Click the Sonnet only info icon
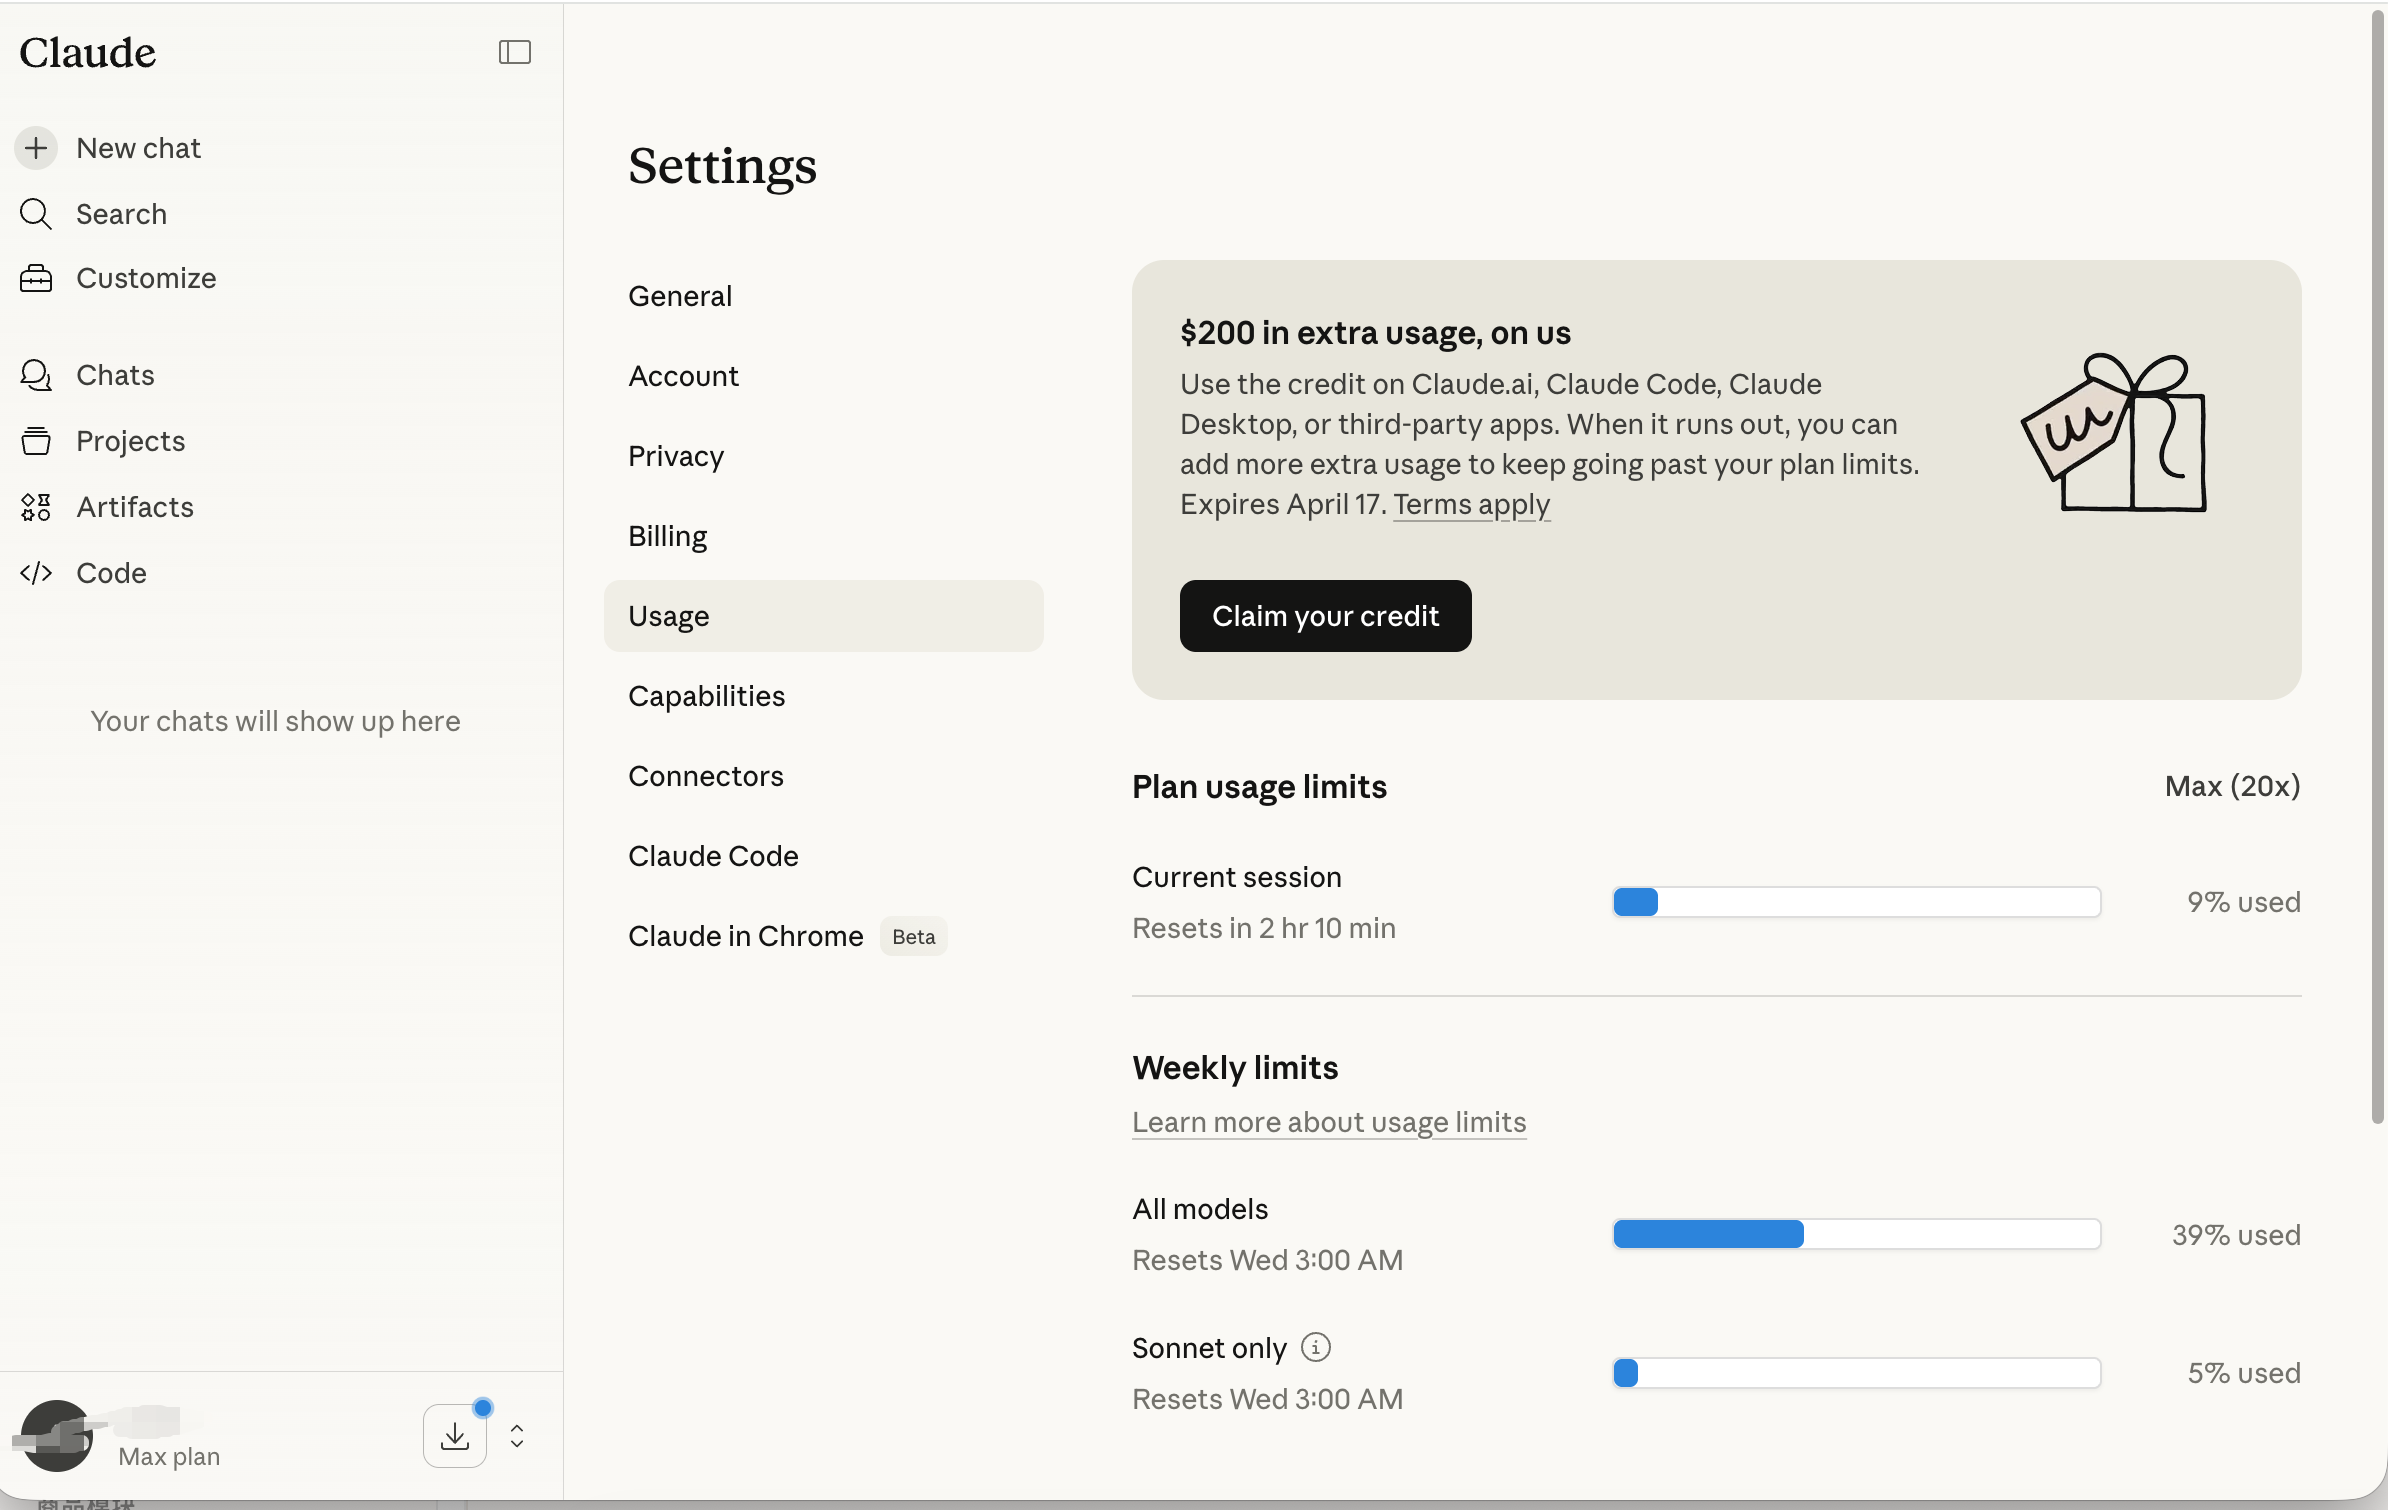The height and width of the screenshot is (1510, 2388). click(1315, 1348)
